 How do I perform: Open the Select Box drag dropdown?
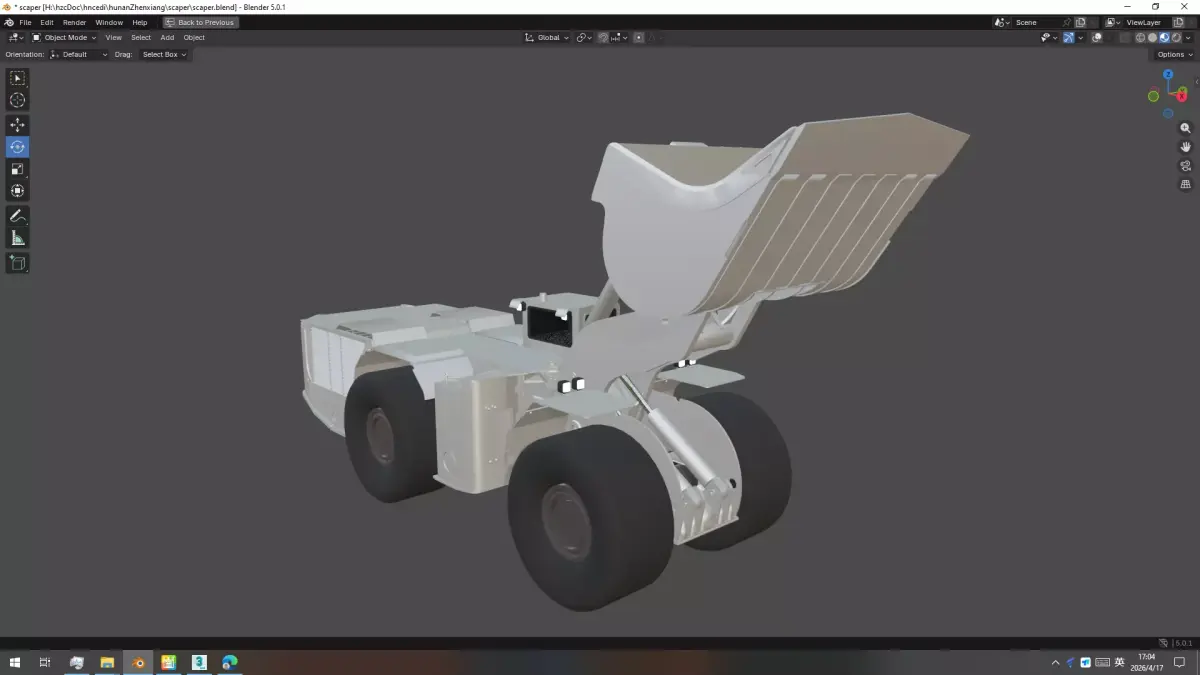(x=163, y=54)
